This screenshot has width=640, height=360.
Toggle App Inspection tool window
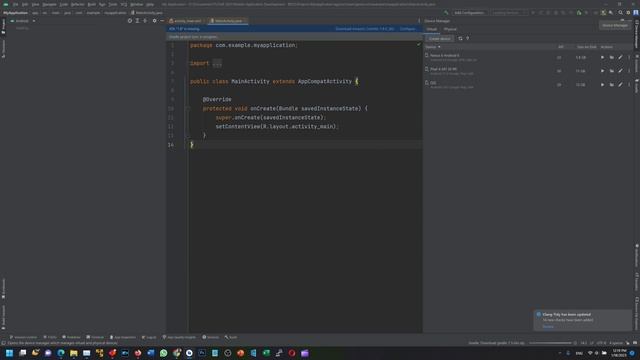[x=123, y=337]
